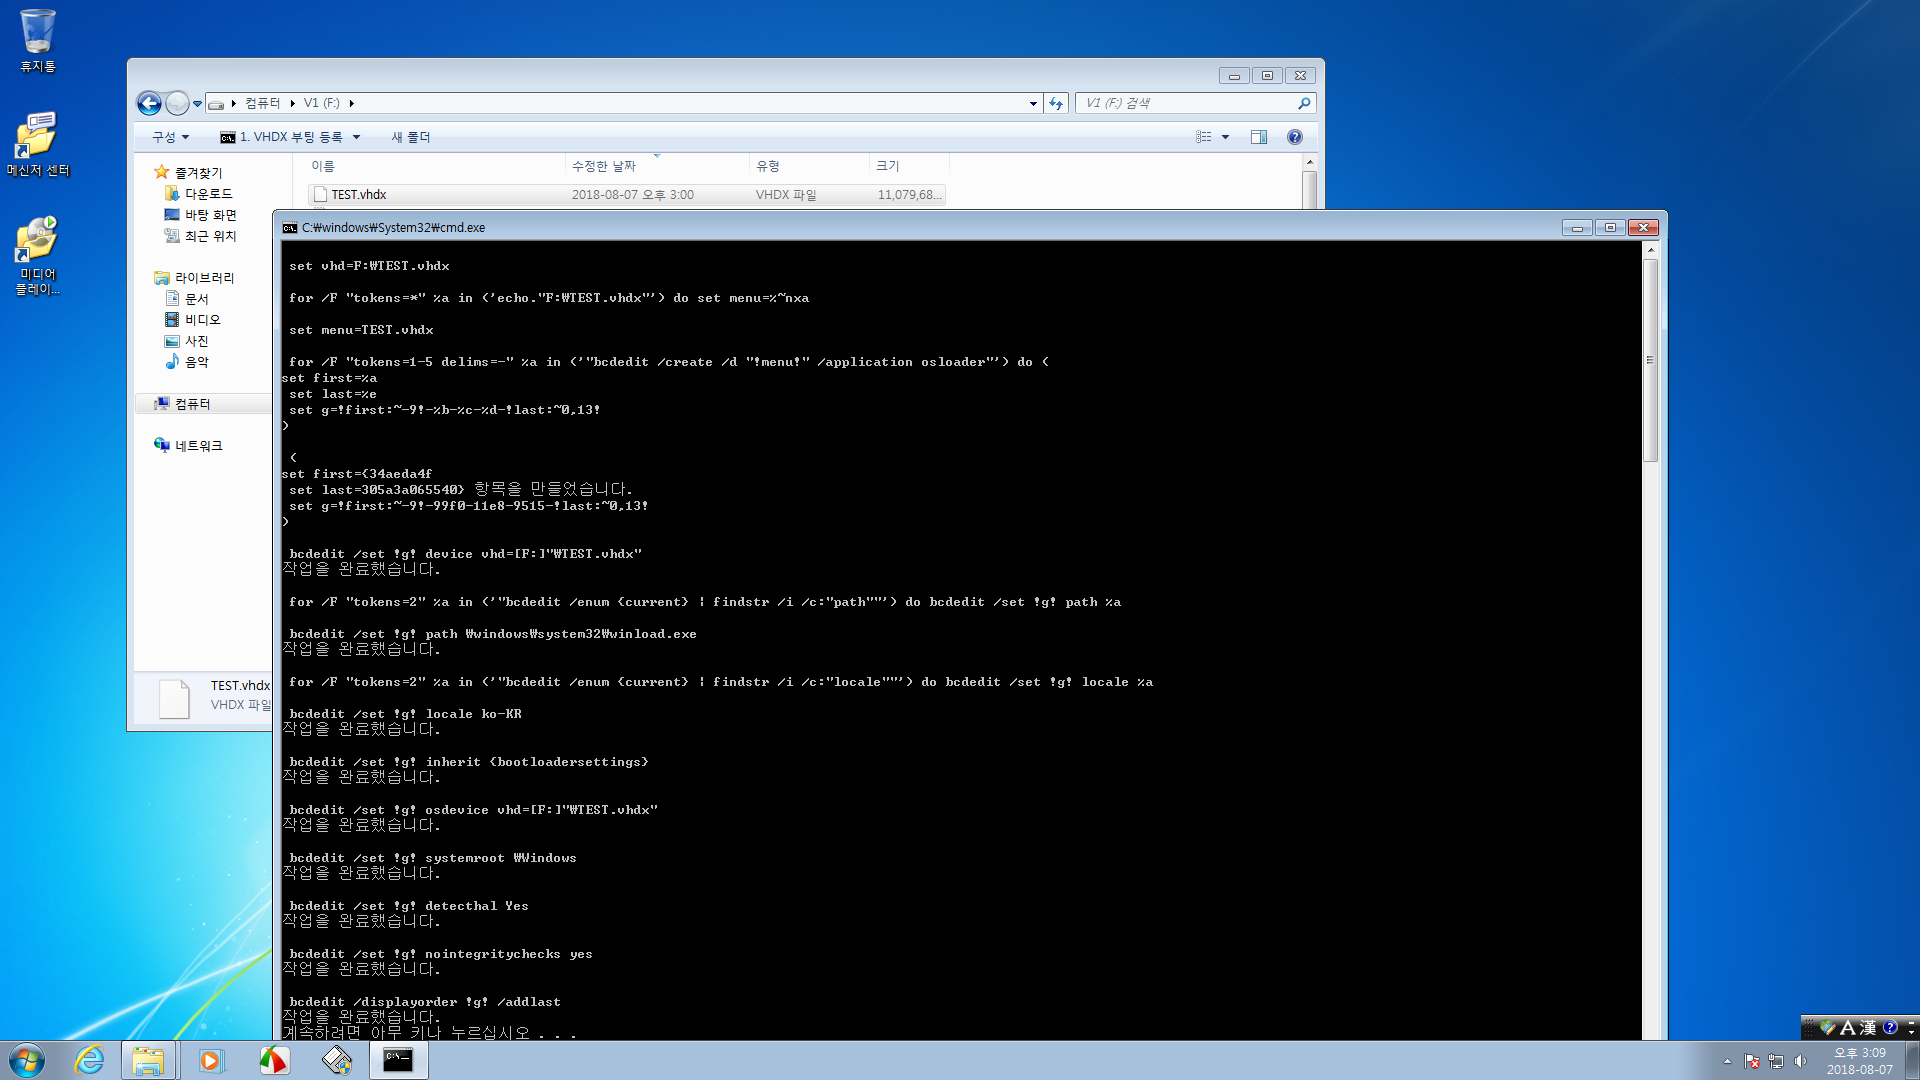
Task: Expand the VHDX 부팅 등록 dropdown arrow
Action: (356, 137)
